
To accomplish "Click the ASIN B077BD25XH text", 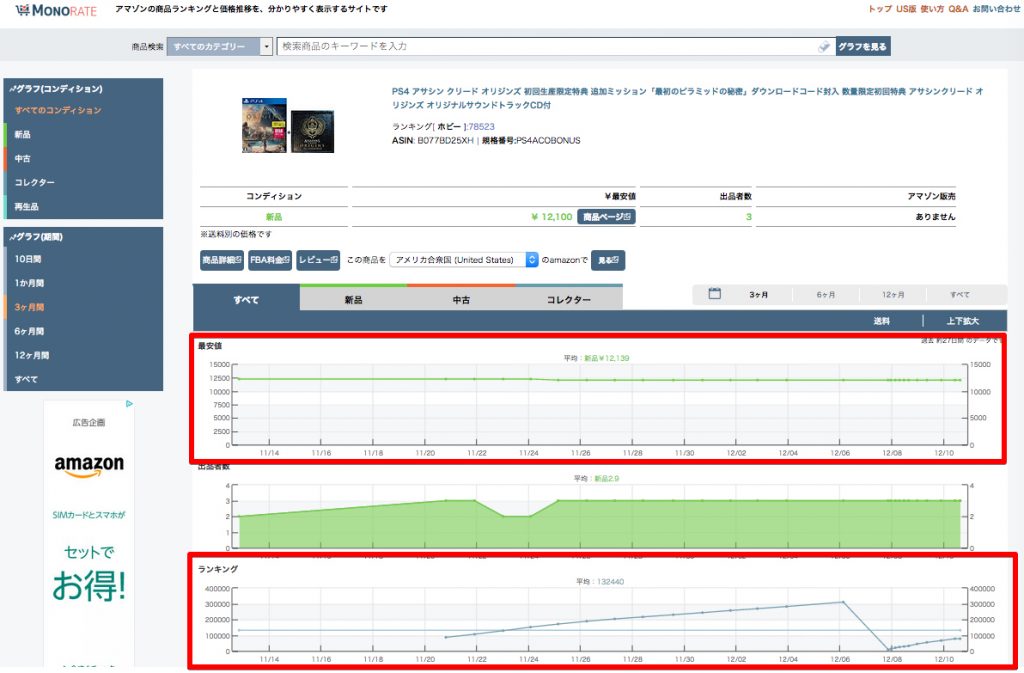I will pos(432,140).
